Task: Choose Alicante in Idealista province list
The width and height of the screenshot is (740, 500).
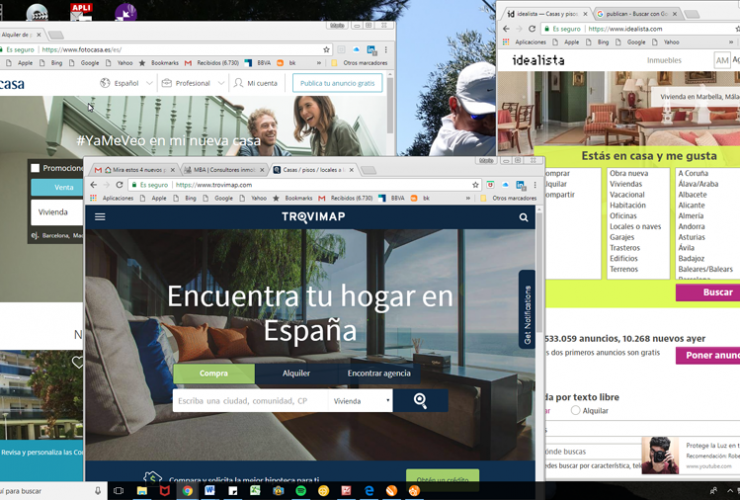Action: point(691,205)
